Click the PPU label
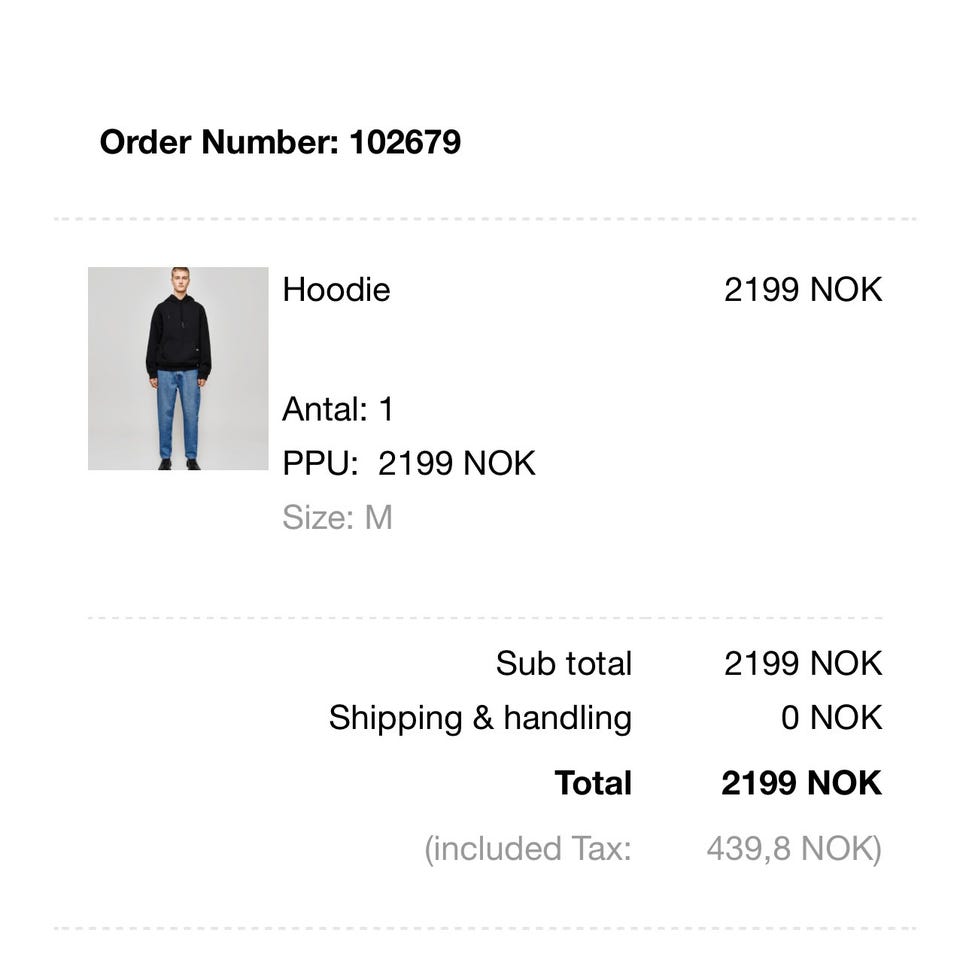 (x=320, y=463)
